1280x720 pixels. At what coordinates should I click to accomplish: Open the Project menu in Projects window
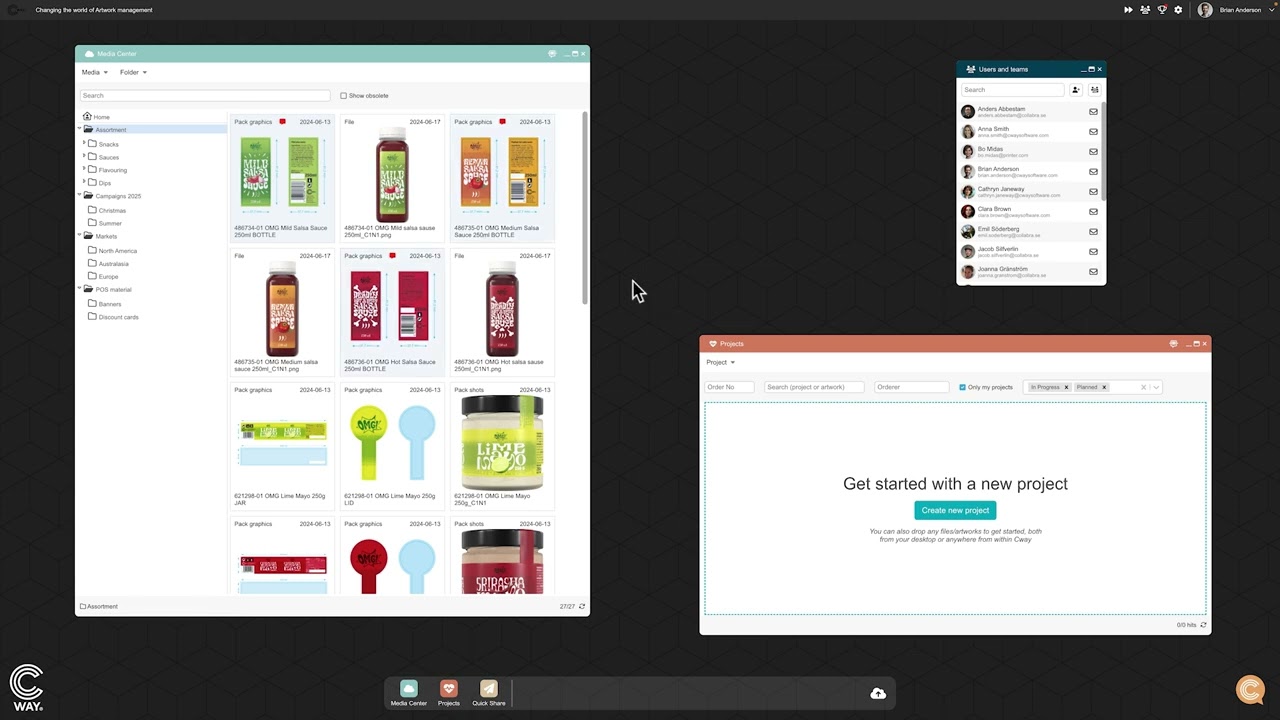click(x=720, y=362)
